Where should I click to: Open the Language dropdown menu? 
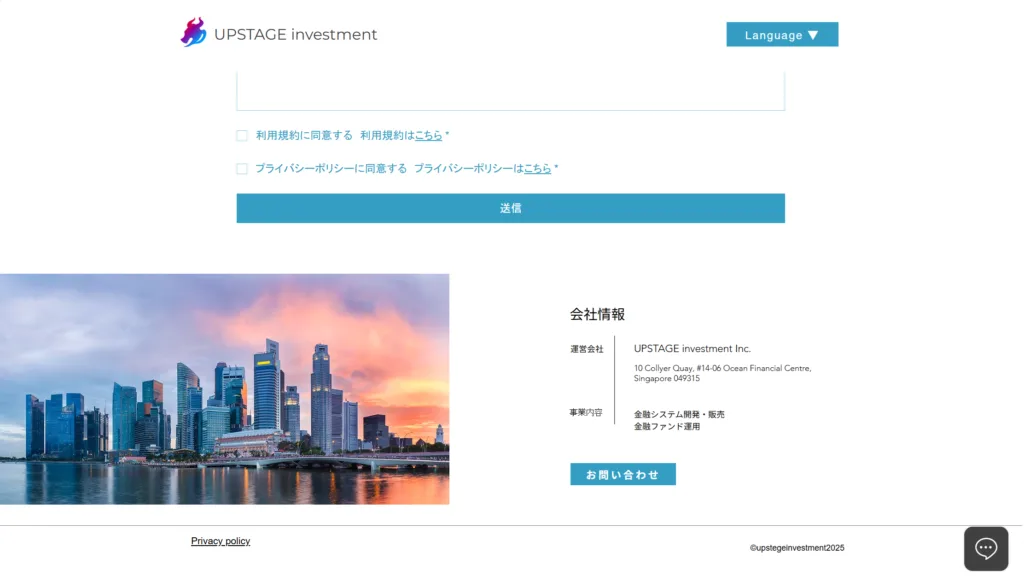pos(781,35)
